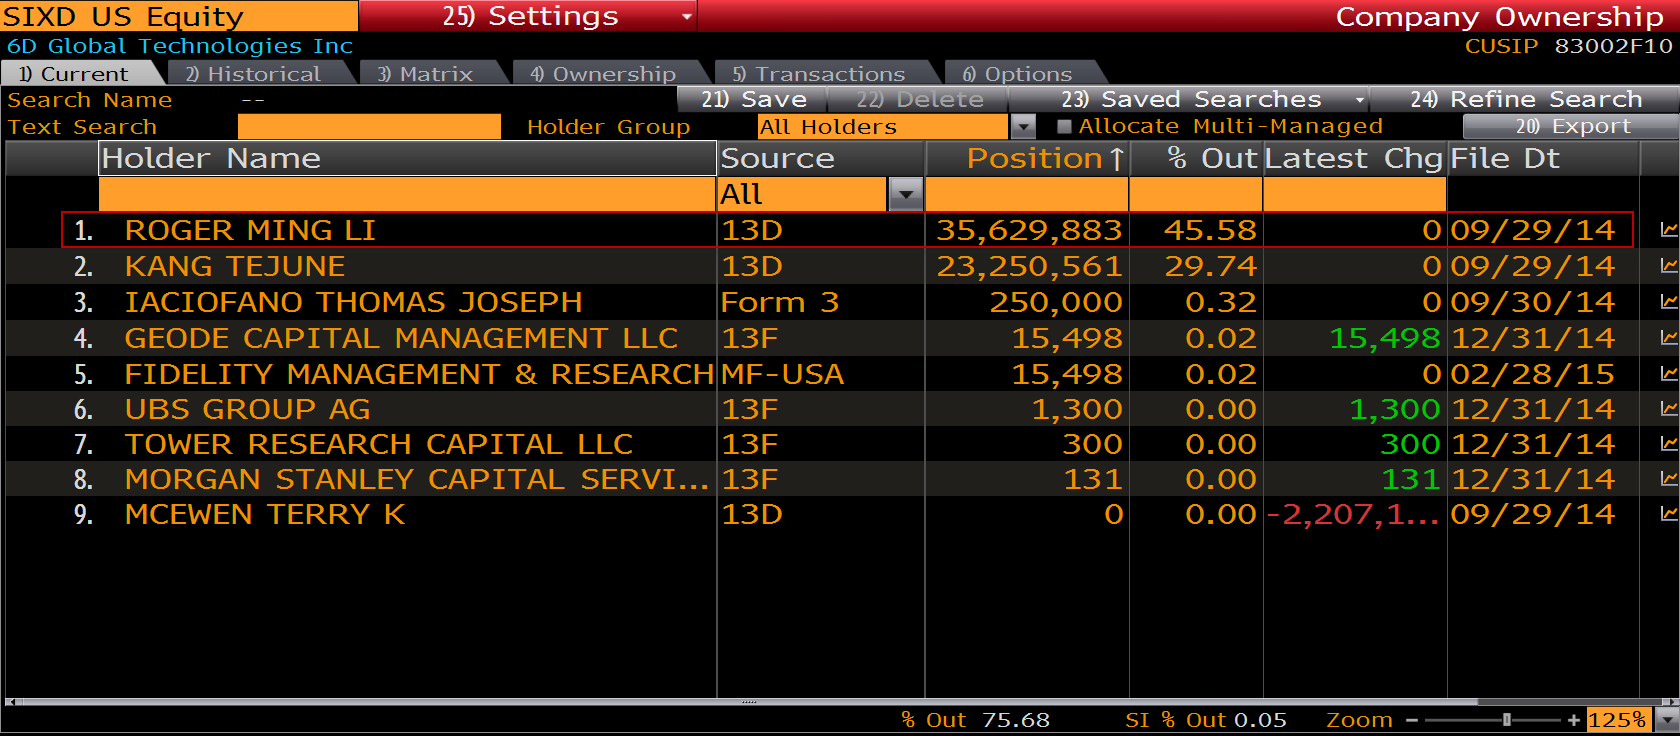Select holder FIDELITY MANAGEMENT & RESEARCH

coord(419,374)
